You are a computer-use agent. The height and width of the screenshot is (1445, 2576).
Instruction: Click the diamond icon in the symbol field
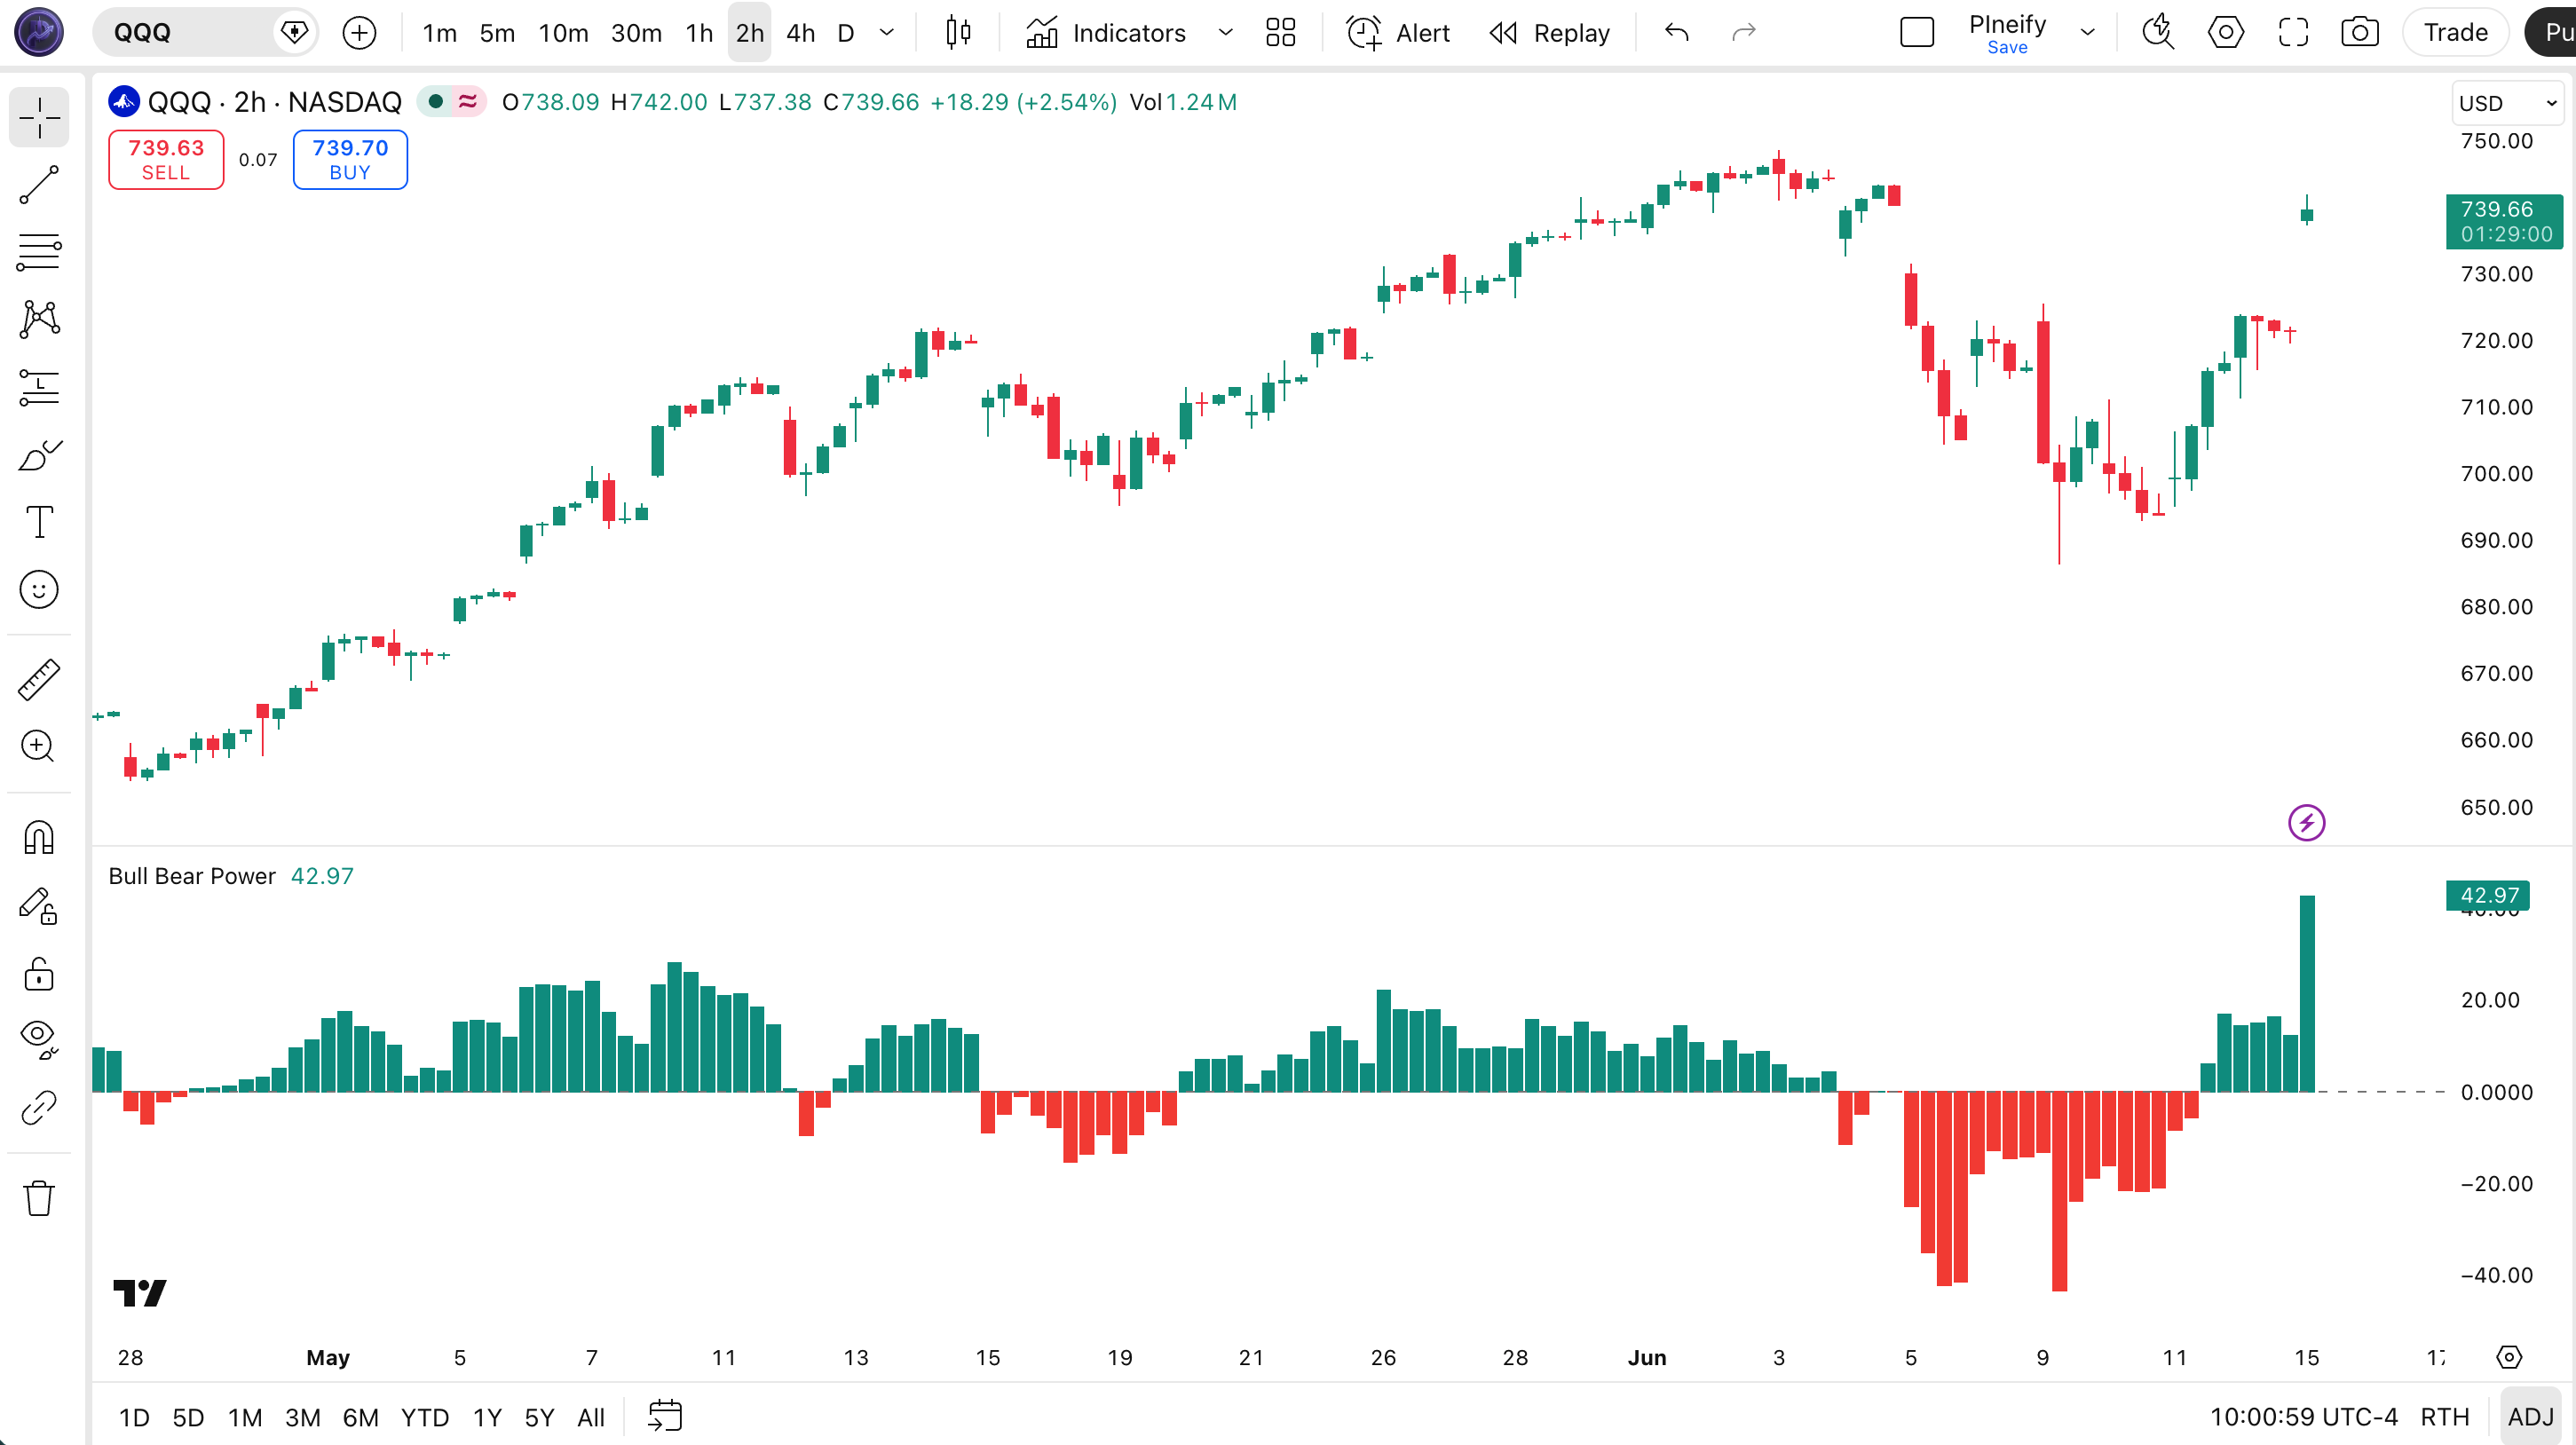[294, 33]
